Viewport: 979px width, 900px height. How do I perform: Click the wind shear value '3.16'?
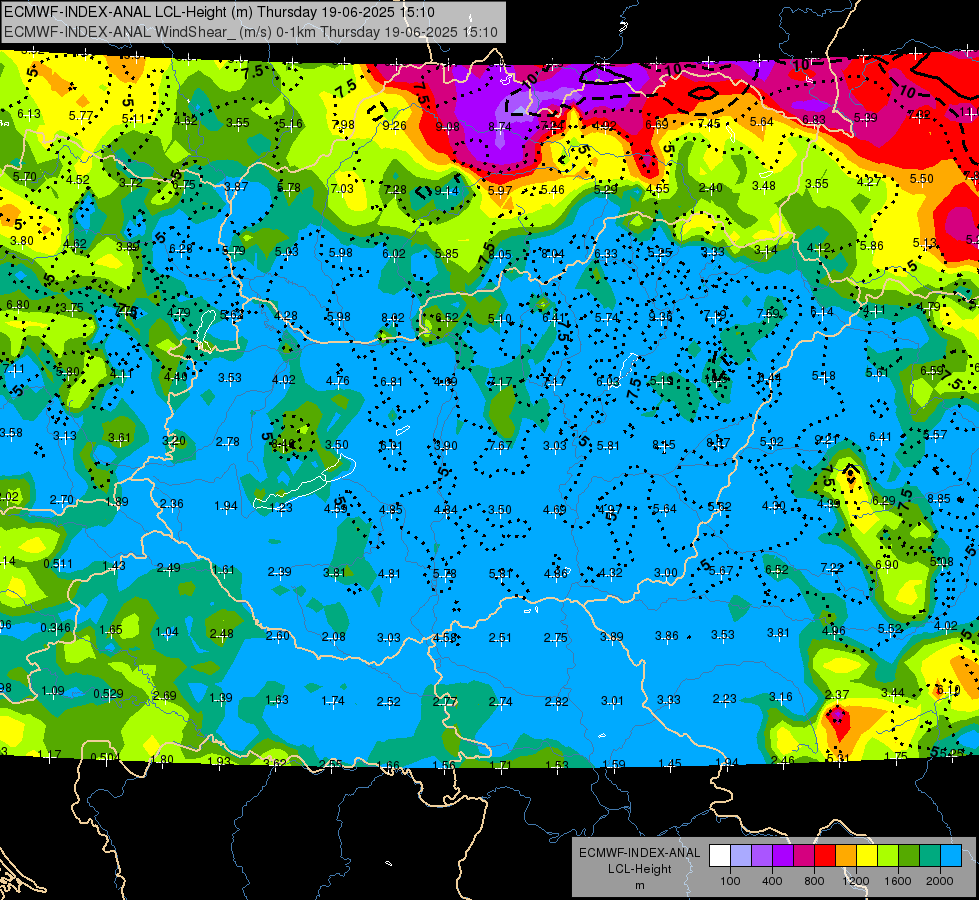click(780, 696)
